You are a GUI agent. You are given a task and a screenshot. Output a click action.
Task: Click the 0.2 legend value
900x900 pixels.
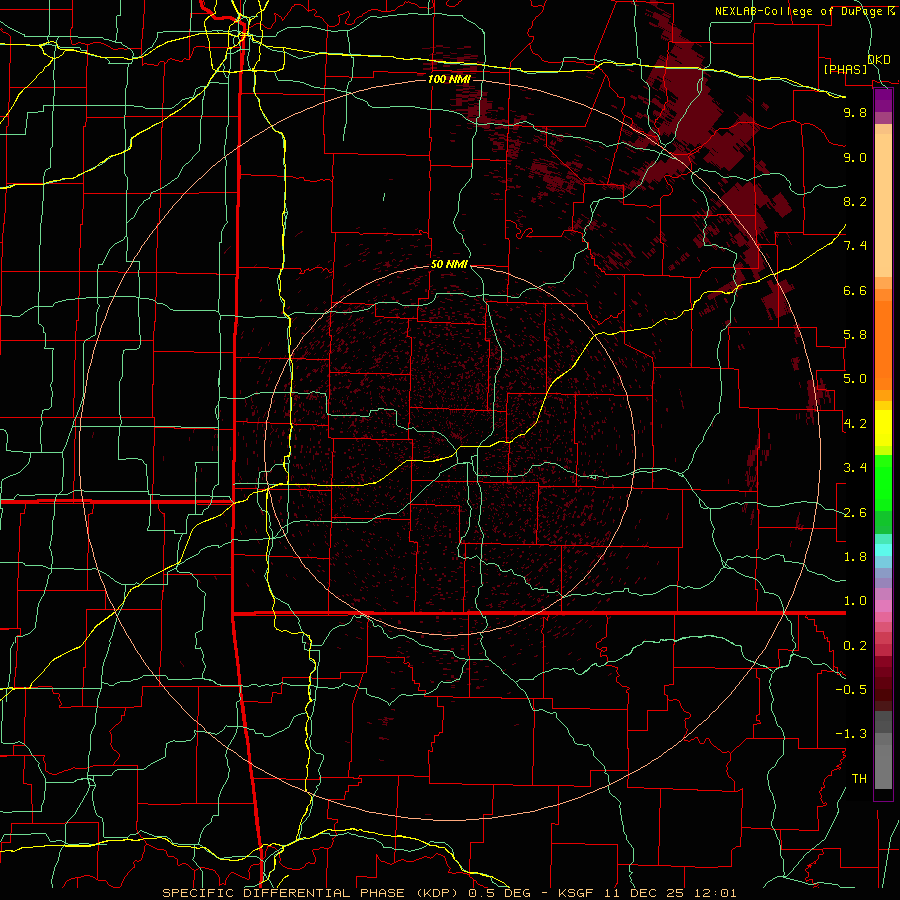pyautogui.click(x=855, y=646)
